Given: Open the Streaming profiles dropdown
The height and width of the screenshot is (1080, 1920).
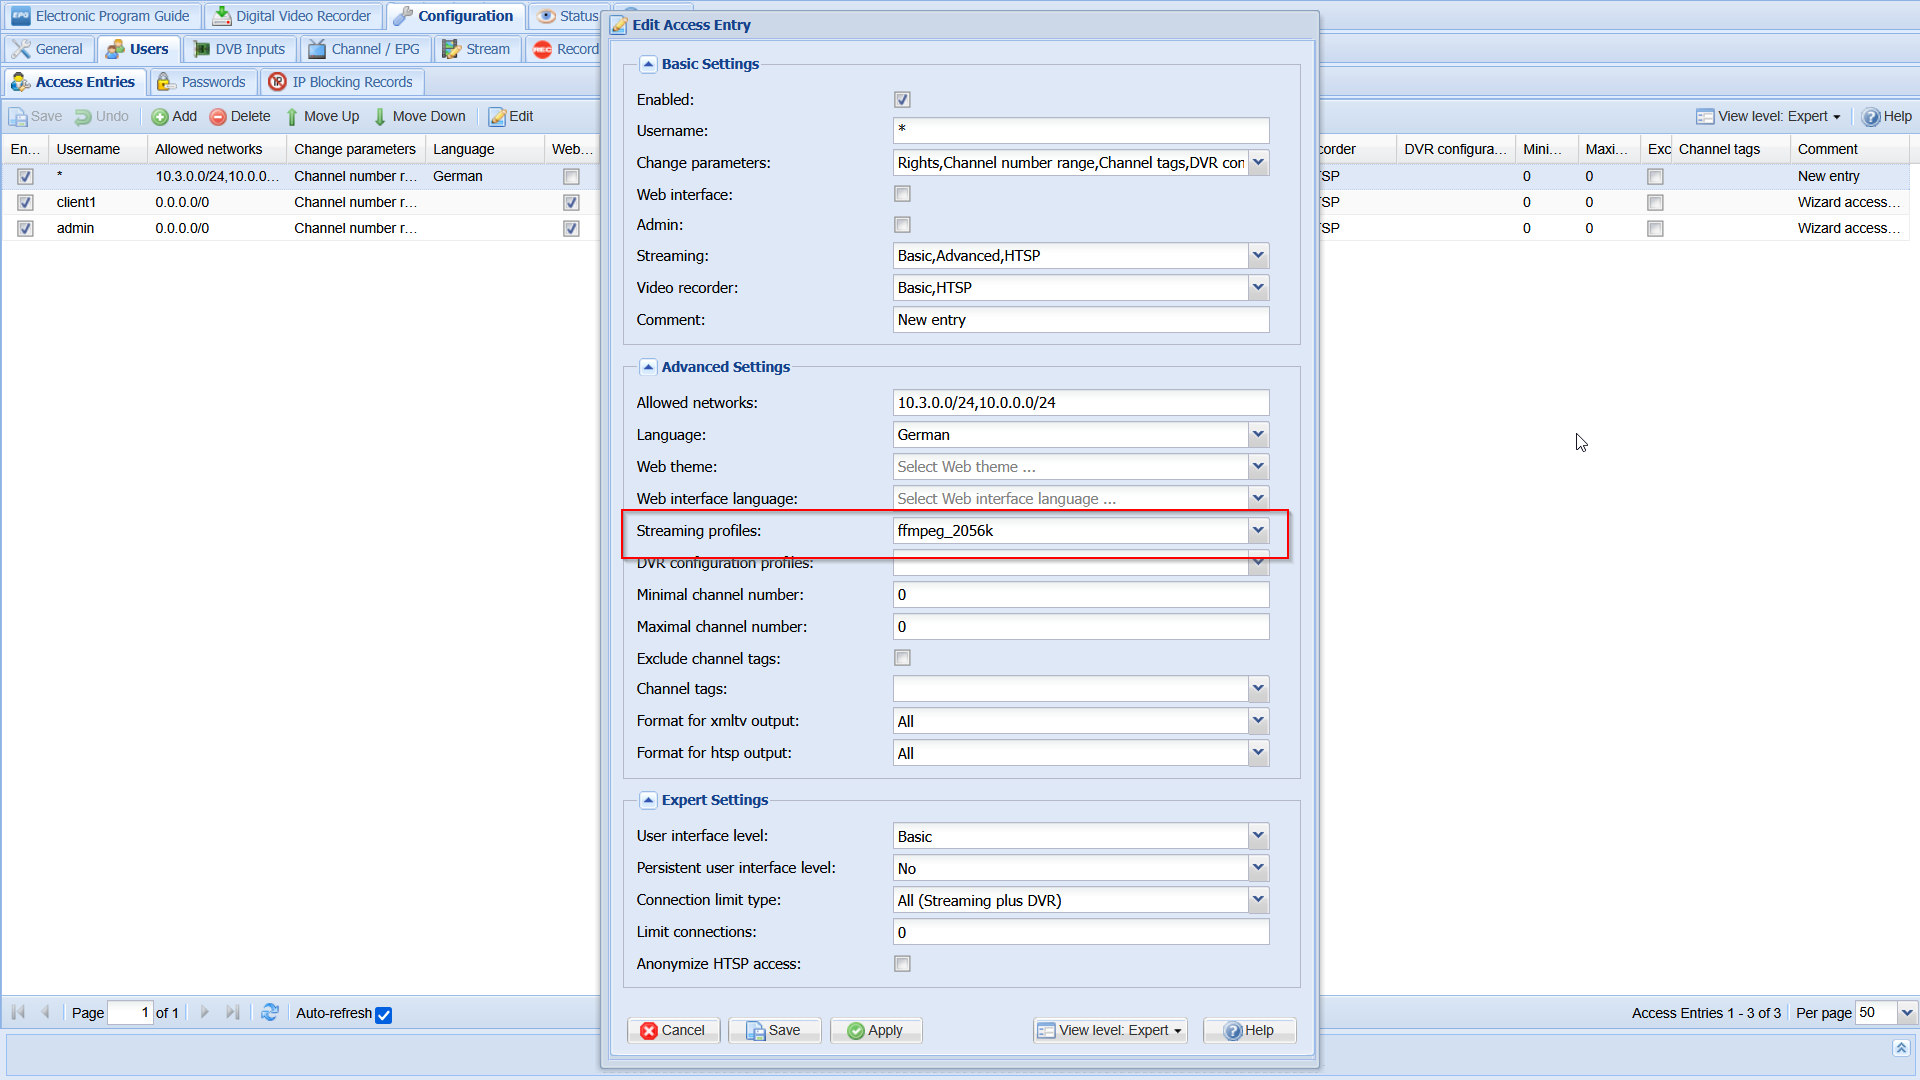Looking at the screenshot, I should (1258, 531).
